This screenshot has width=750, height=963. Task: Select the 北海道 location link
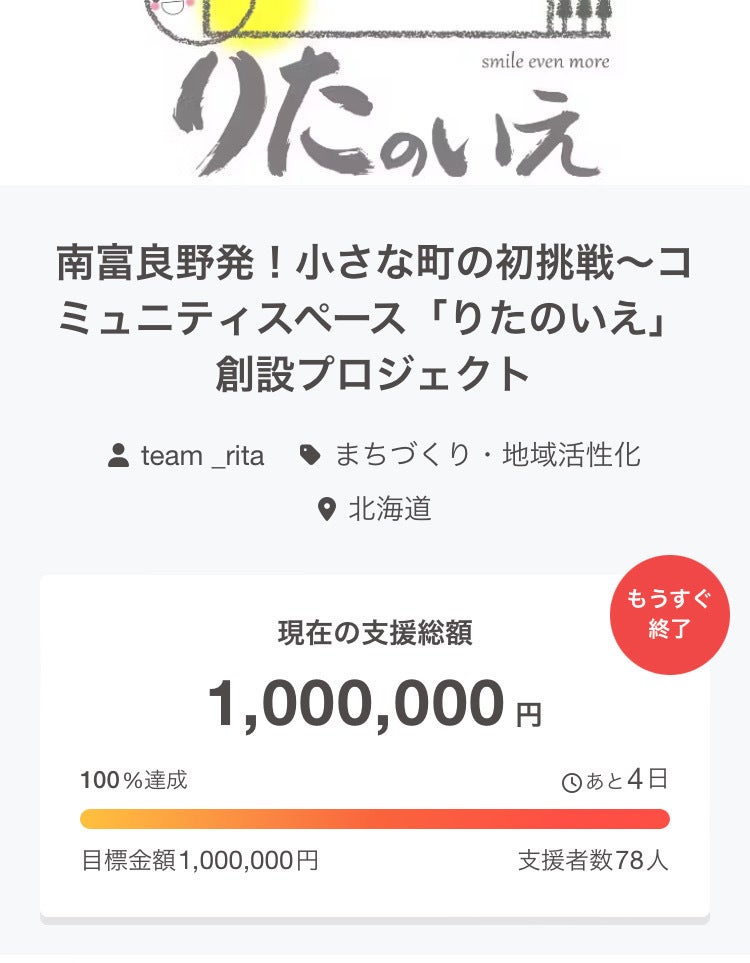390,510
